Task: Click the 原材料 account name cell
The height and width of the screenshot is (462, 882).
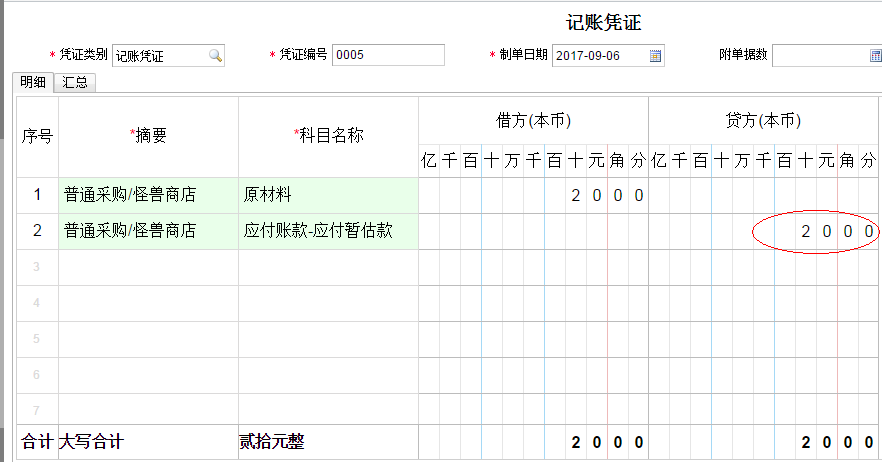Action: pyautogui.click(x=328, y=195)
